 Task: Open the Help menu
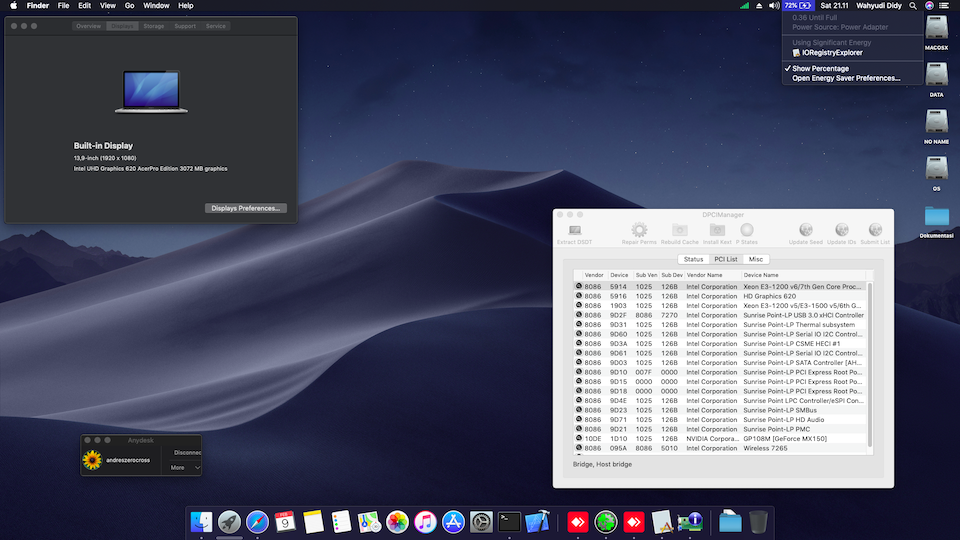pyautogui.click(x=186, y=6)
